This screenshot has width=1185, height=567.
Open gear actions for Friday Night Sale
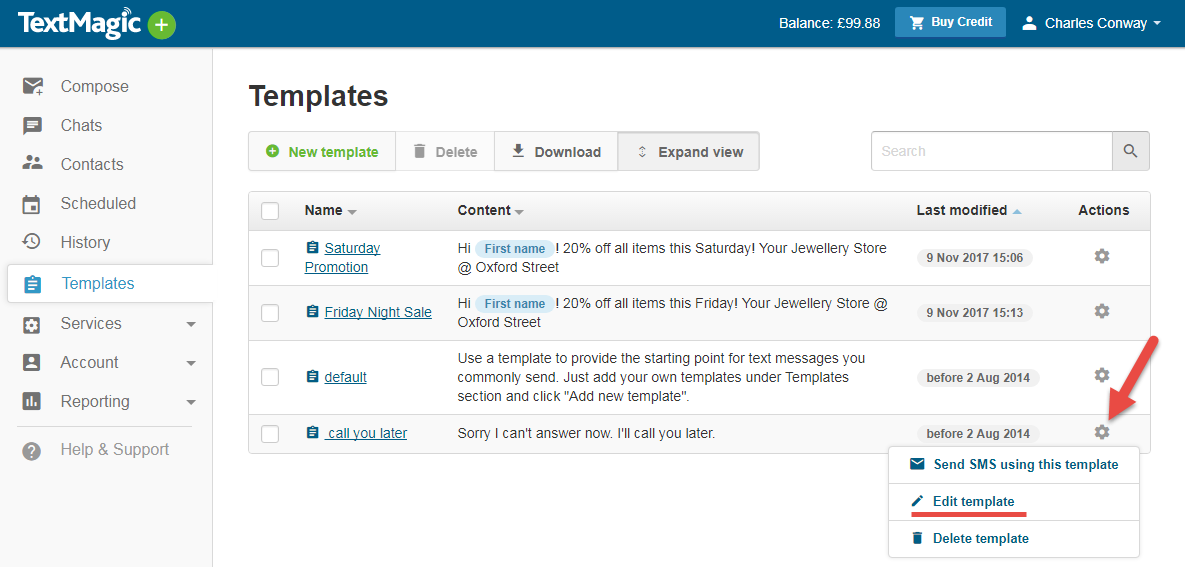(1101, 311)
